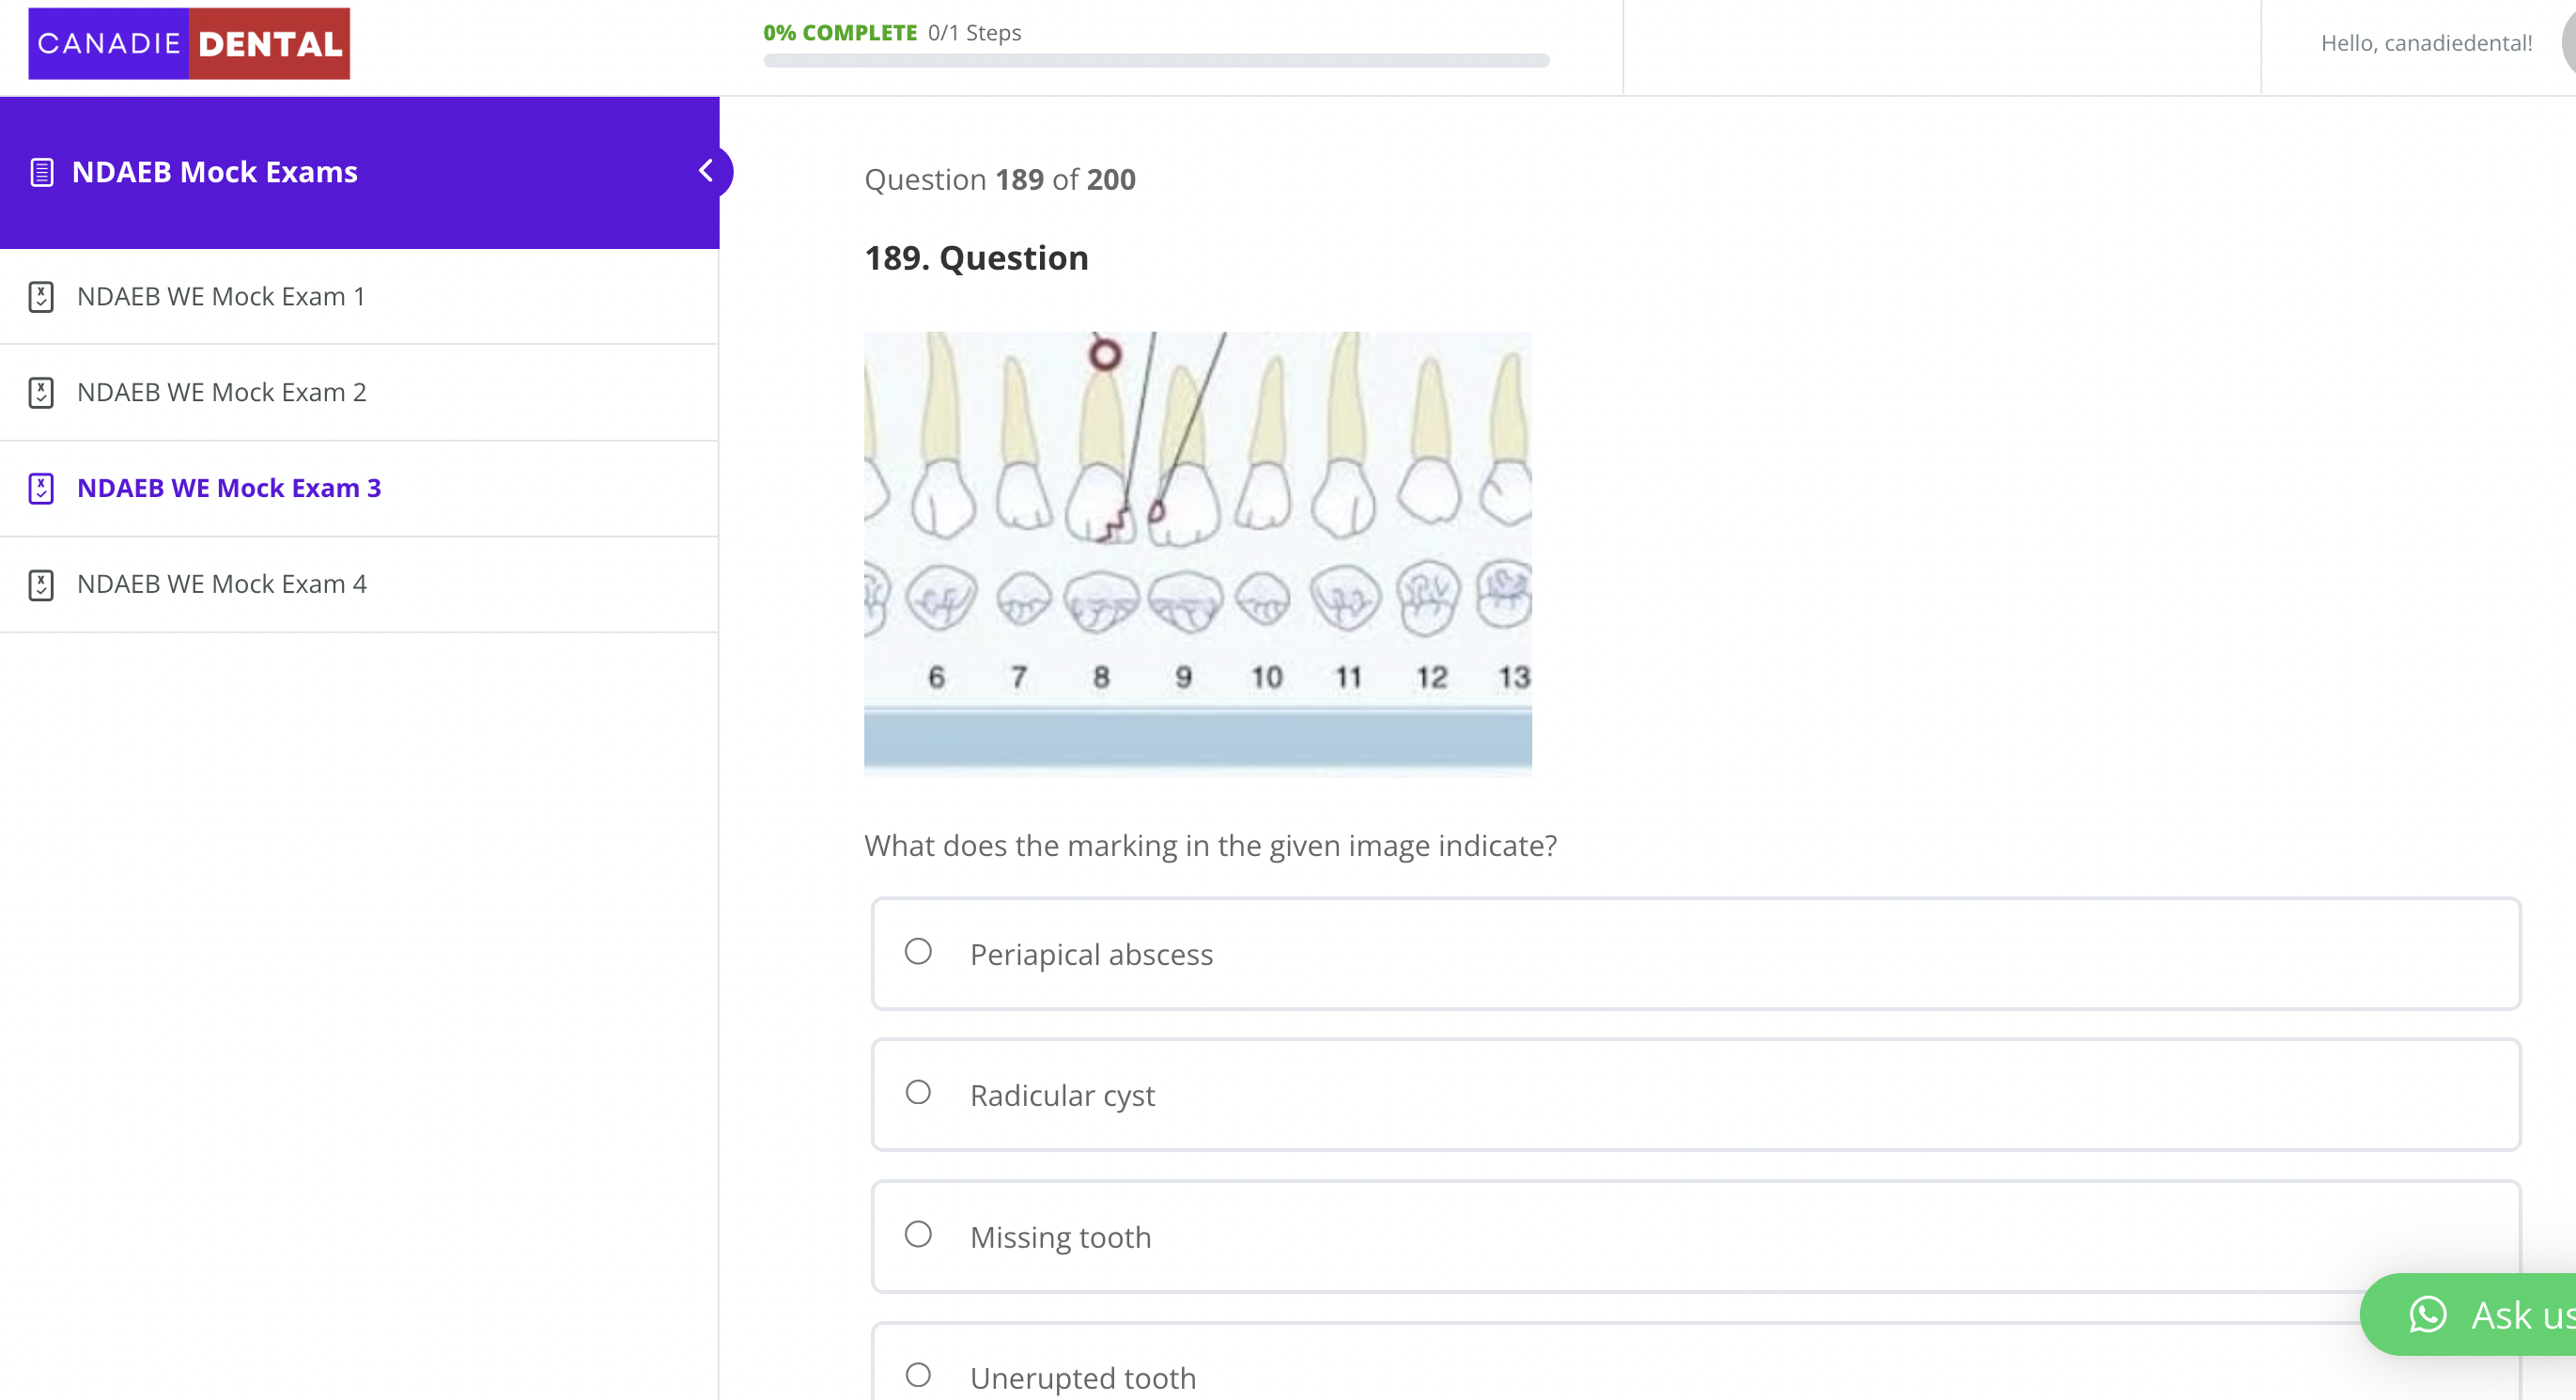
Task: Click the NDAEB Mock Exams heading
Action: tap(215, 172)
